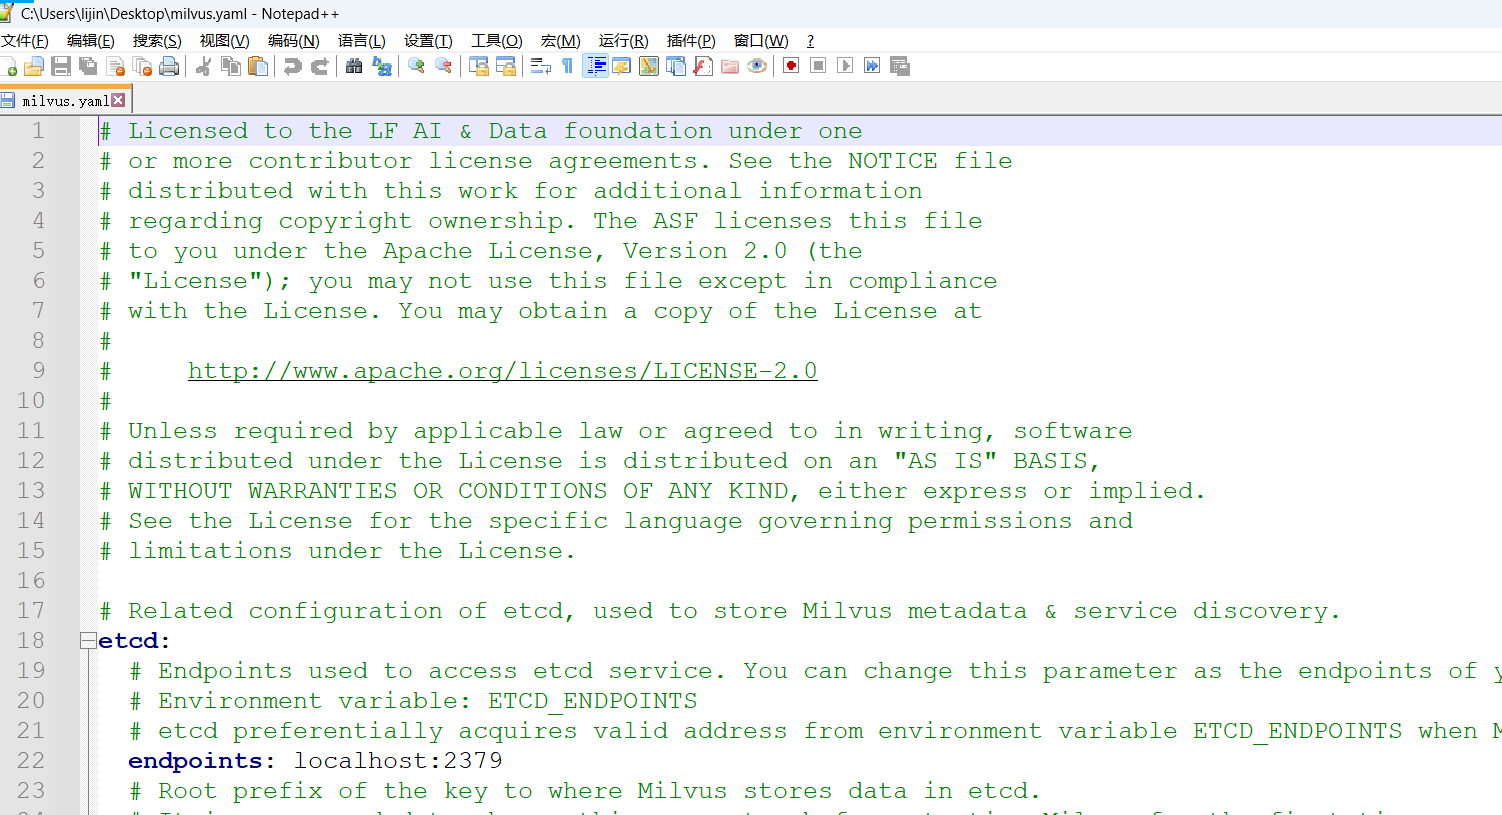Viewport: 1502px width, 815px height.
Task: Click line number 1 in the margin
Action: pyautogui.click(x=38, y=131)
